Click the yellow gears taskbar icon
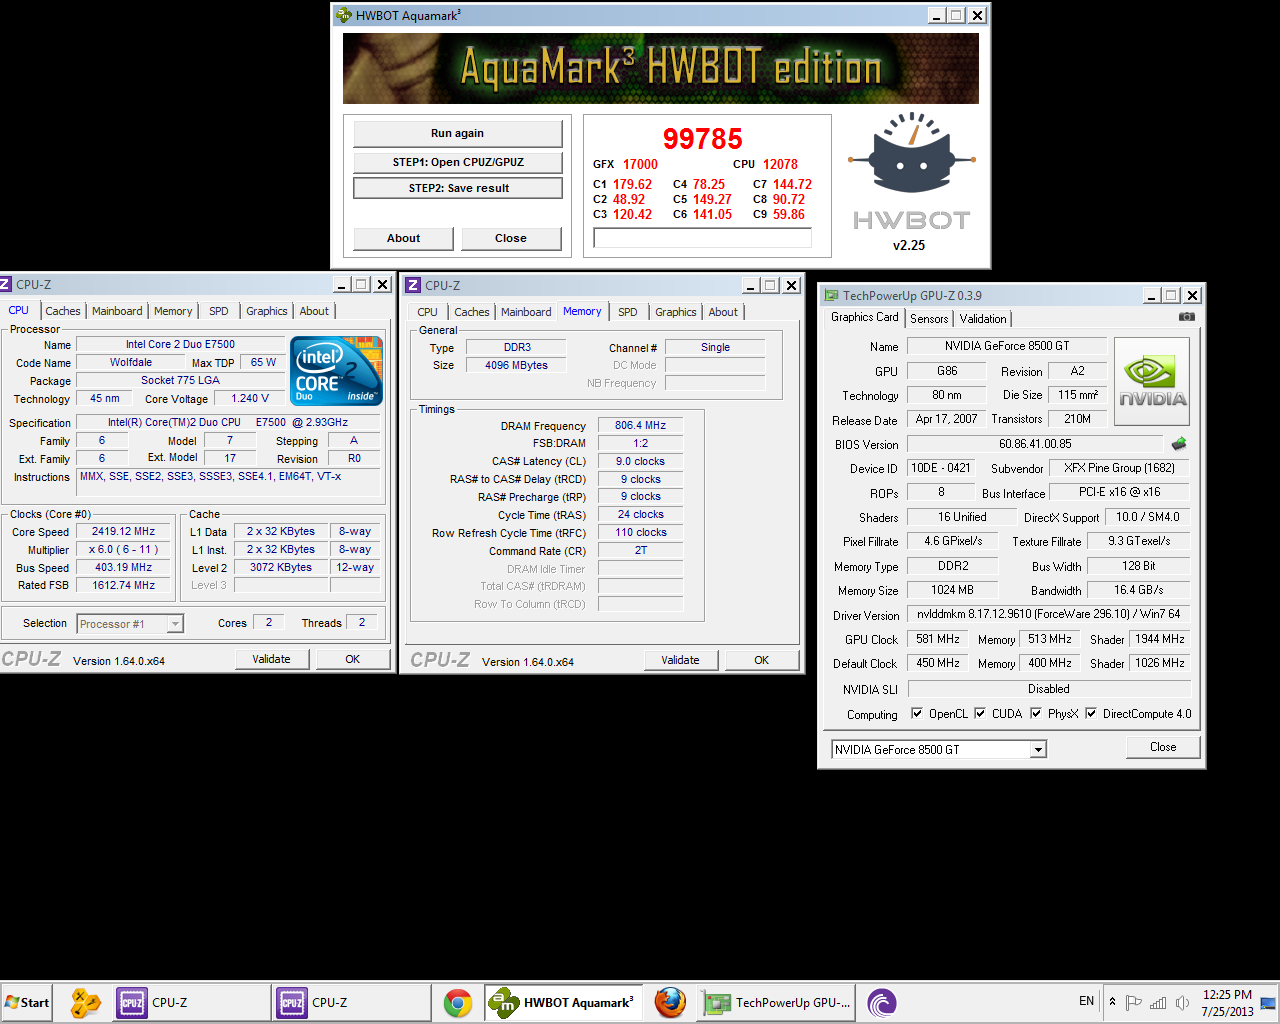Viewport: 1280px width, 1024px height. click(x=86, y=1003)
